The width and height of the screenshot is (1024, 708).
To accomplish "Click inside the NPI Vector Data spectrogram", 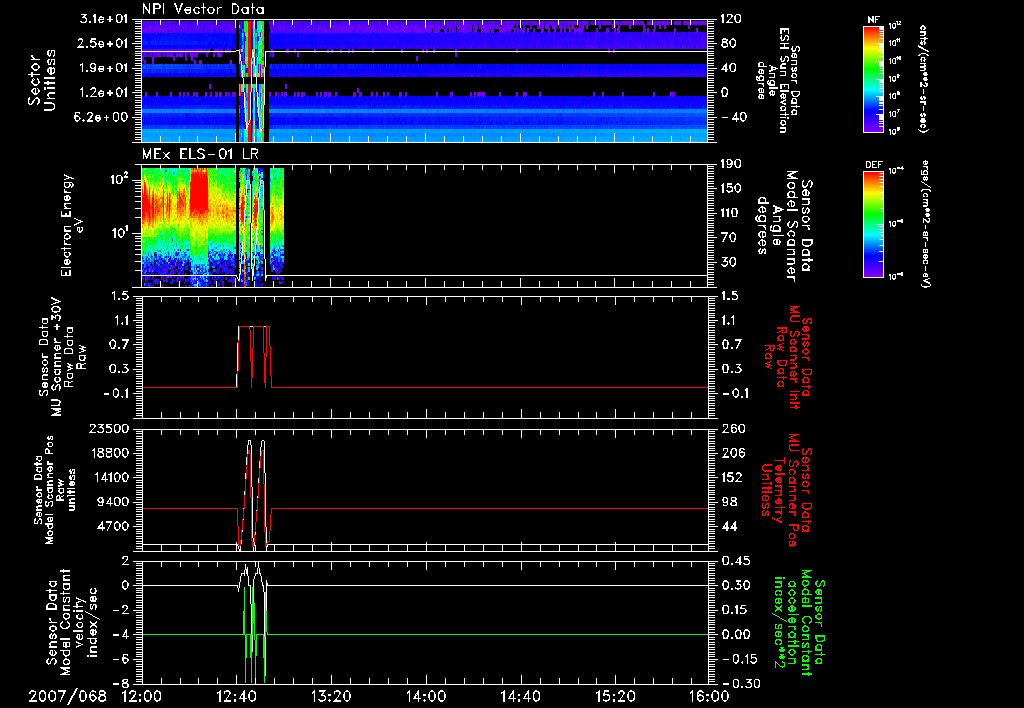I will [424, 81].
